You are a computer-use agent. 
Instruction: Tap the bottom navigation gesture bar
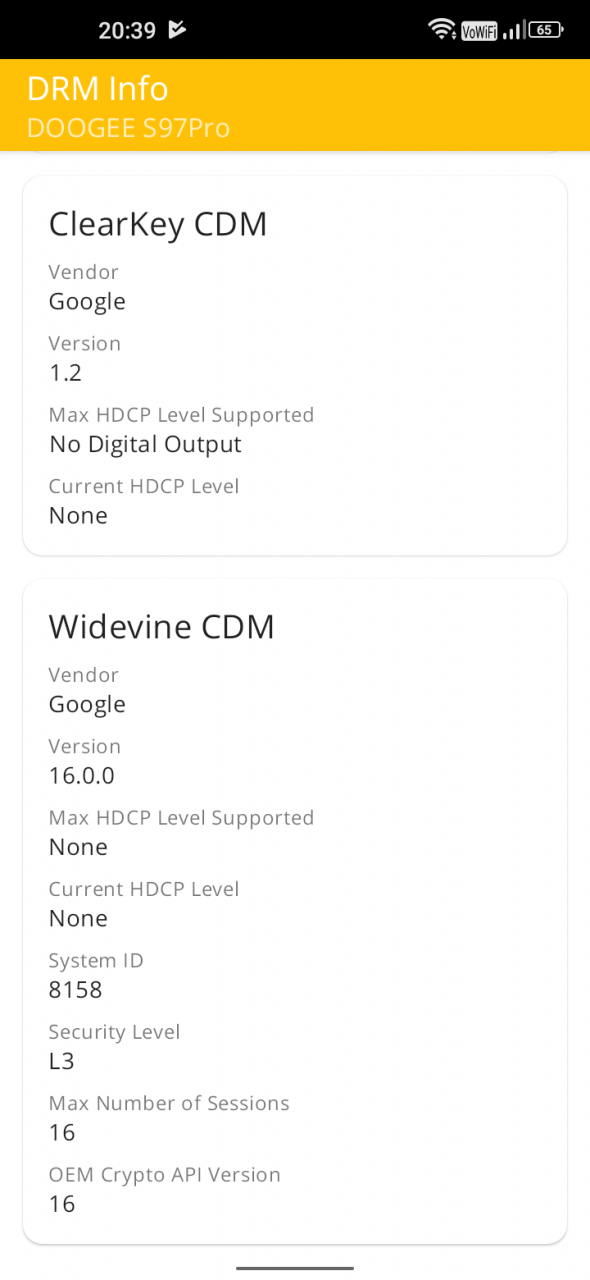(295, 1267)
